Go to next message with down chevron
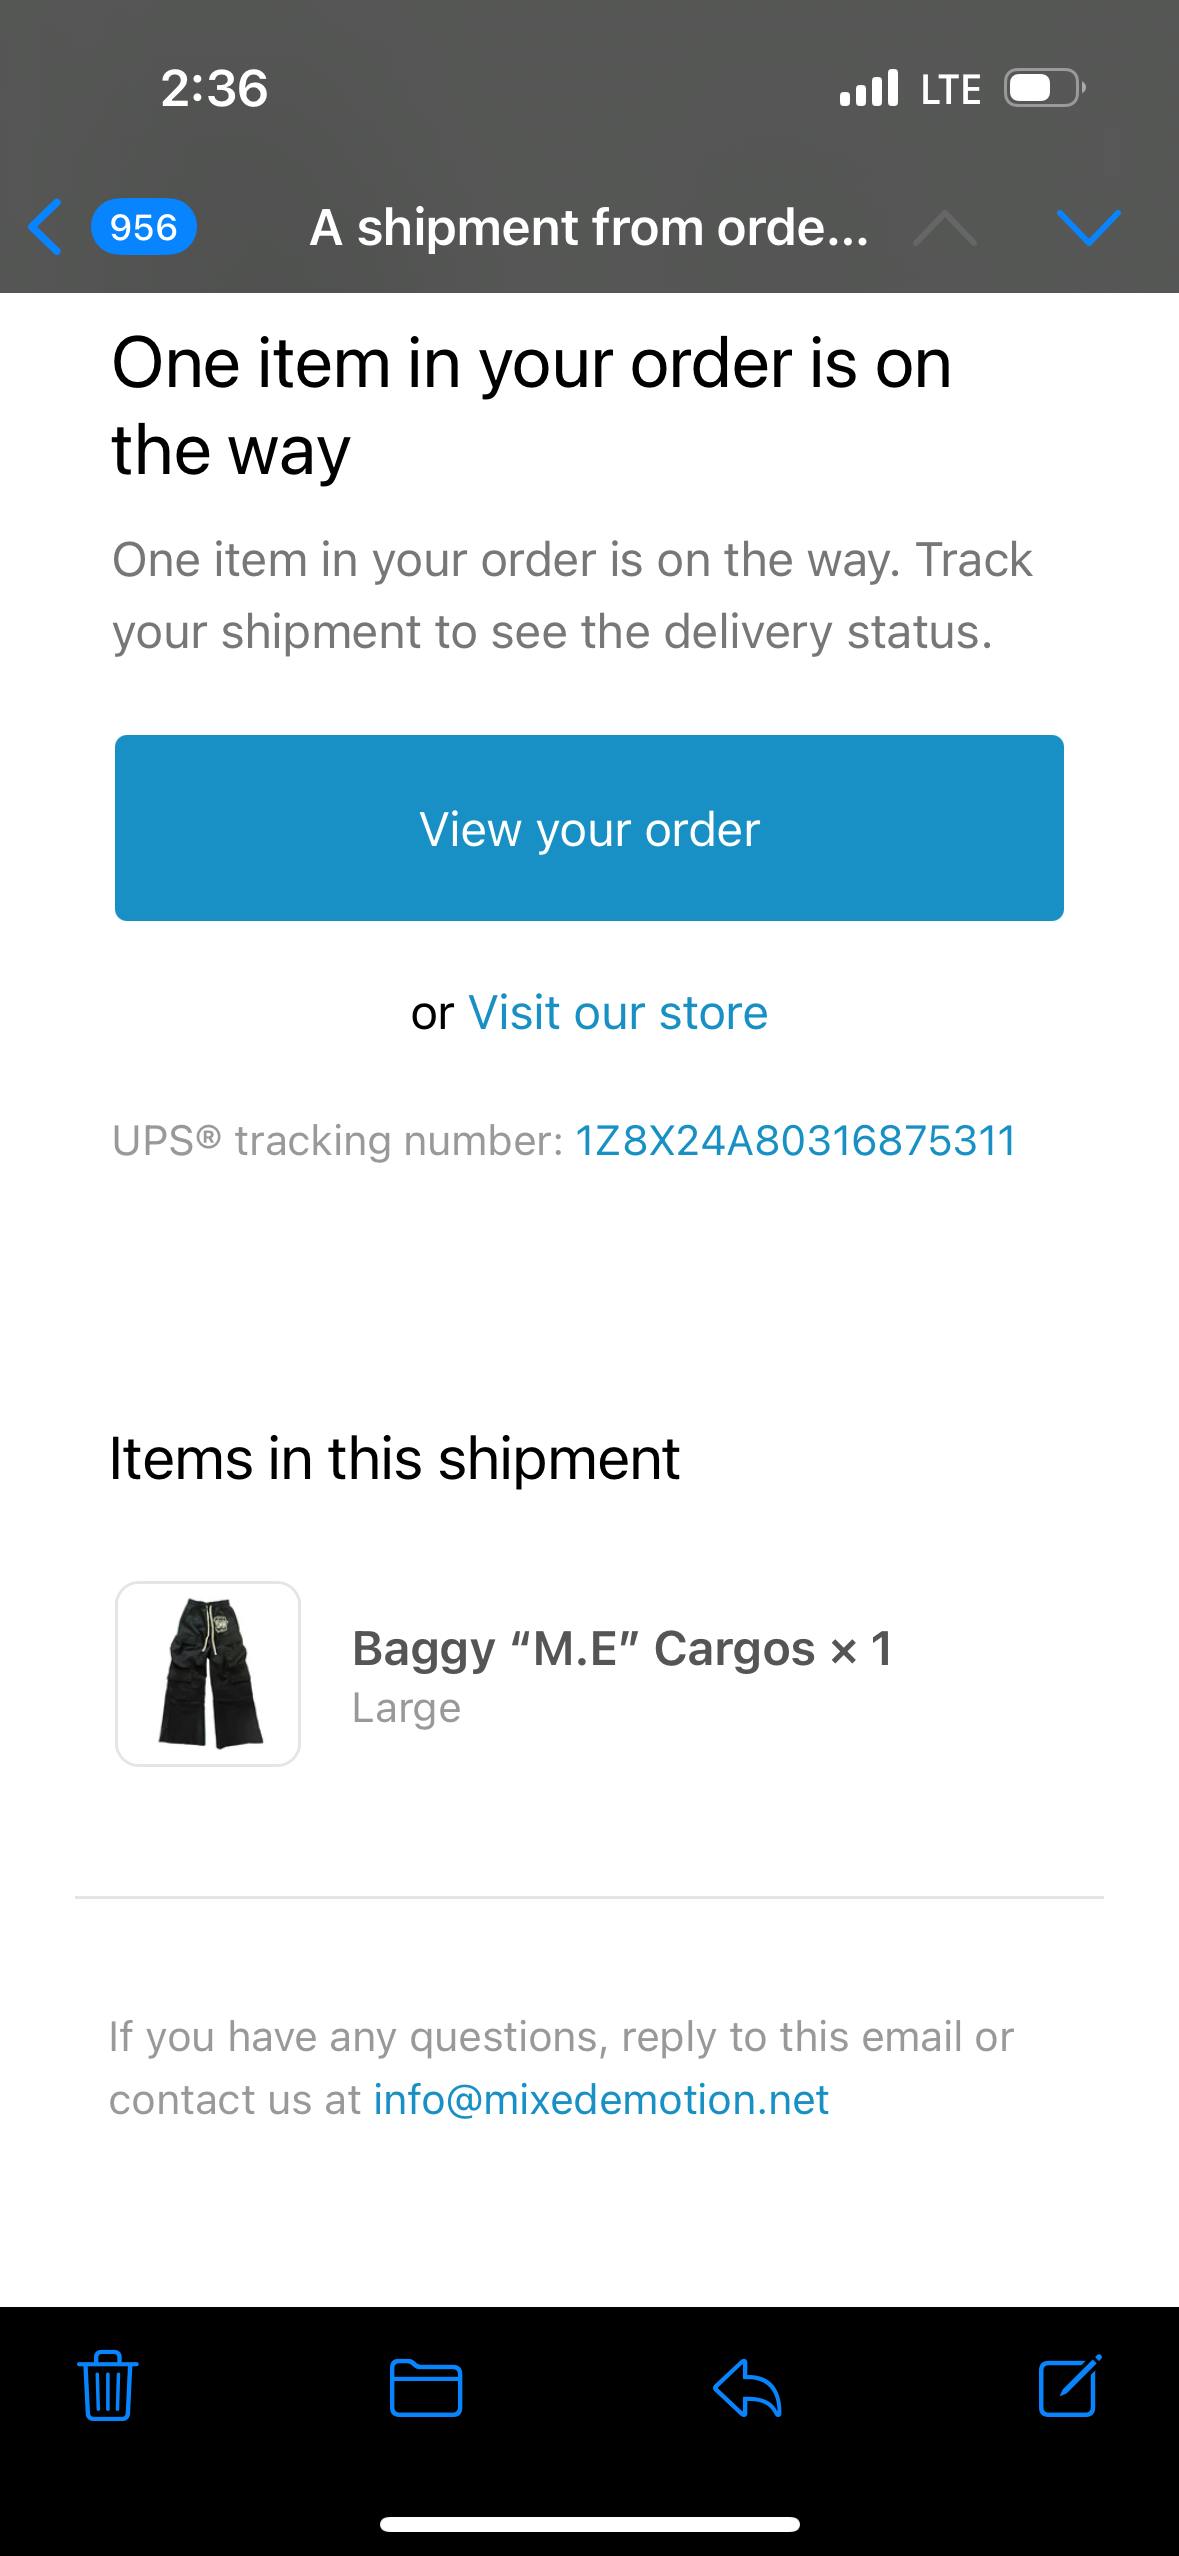The width and height of the screenshot is (1179, 2556). (1088, 228)
